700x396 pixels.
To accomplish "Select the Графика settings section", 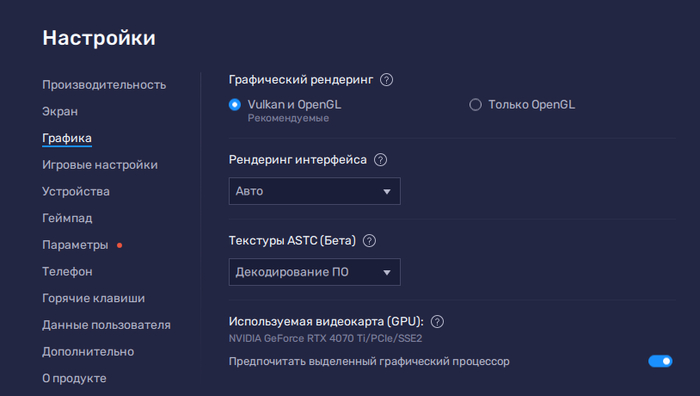I will click(67, 138).
